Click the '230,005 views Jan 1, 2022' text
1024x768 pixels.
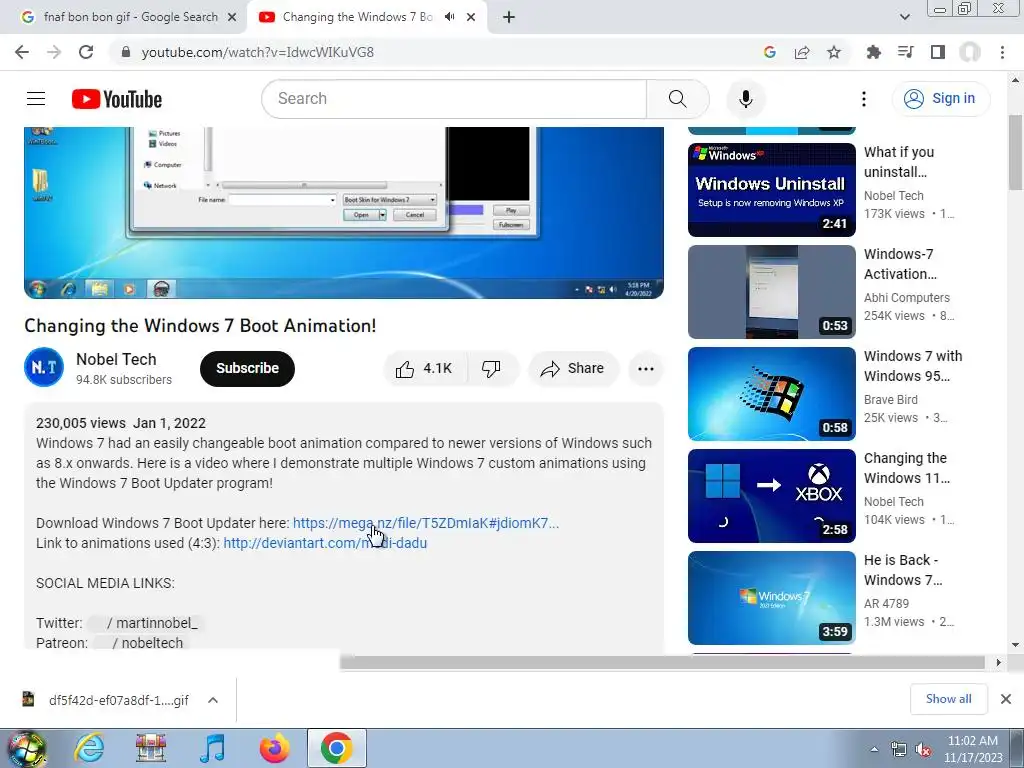(x=121, y=423)
